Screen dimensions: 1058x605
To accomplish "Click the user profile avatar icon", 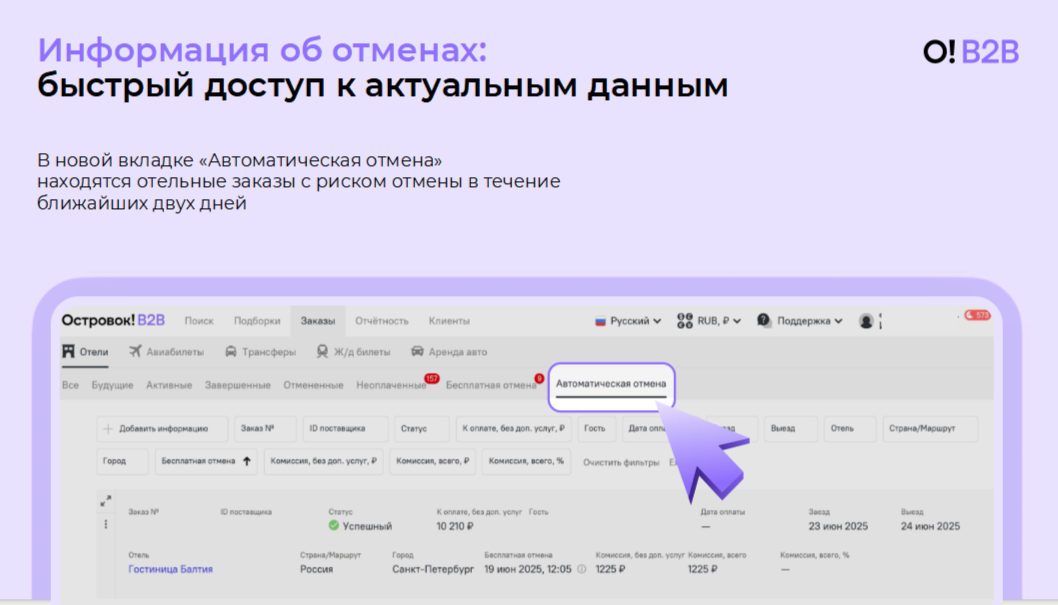I will 866,321.
